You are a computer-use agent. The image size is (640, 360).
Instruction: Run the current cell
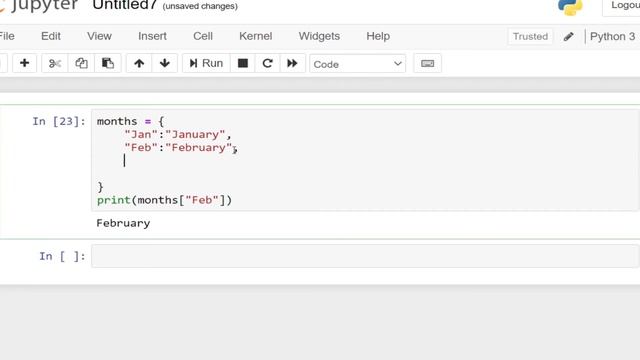[x=206, y=63]
